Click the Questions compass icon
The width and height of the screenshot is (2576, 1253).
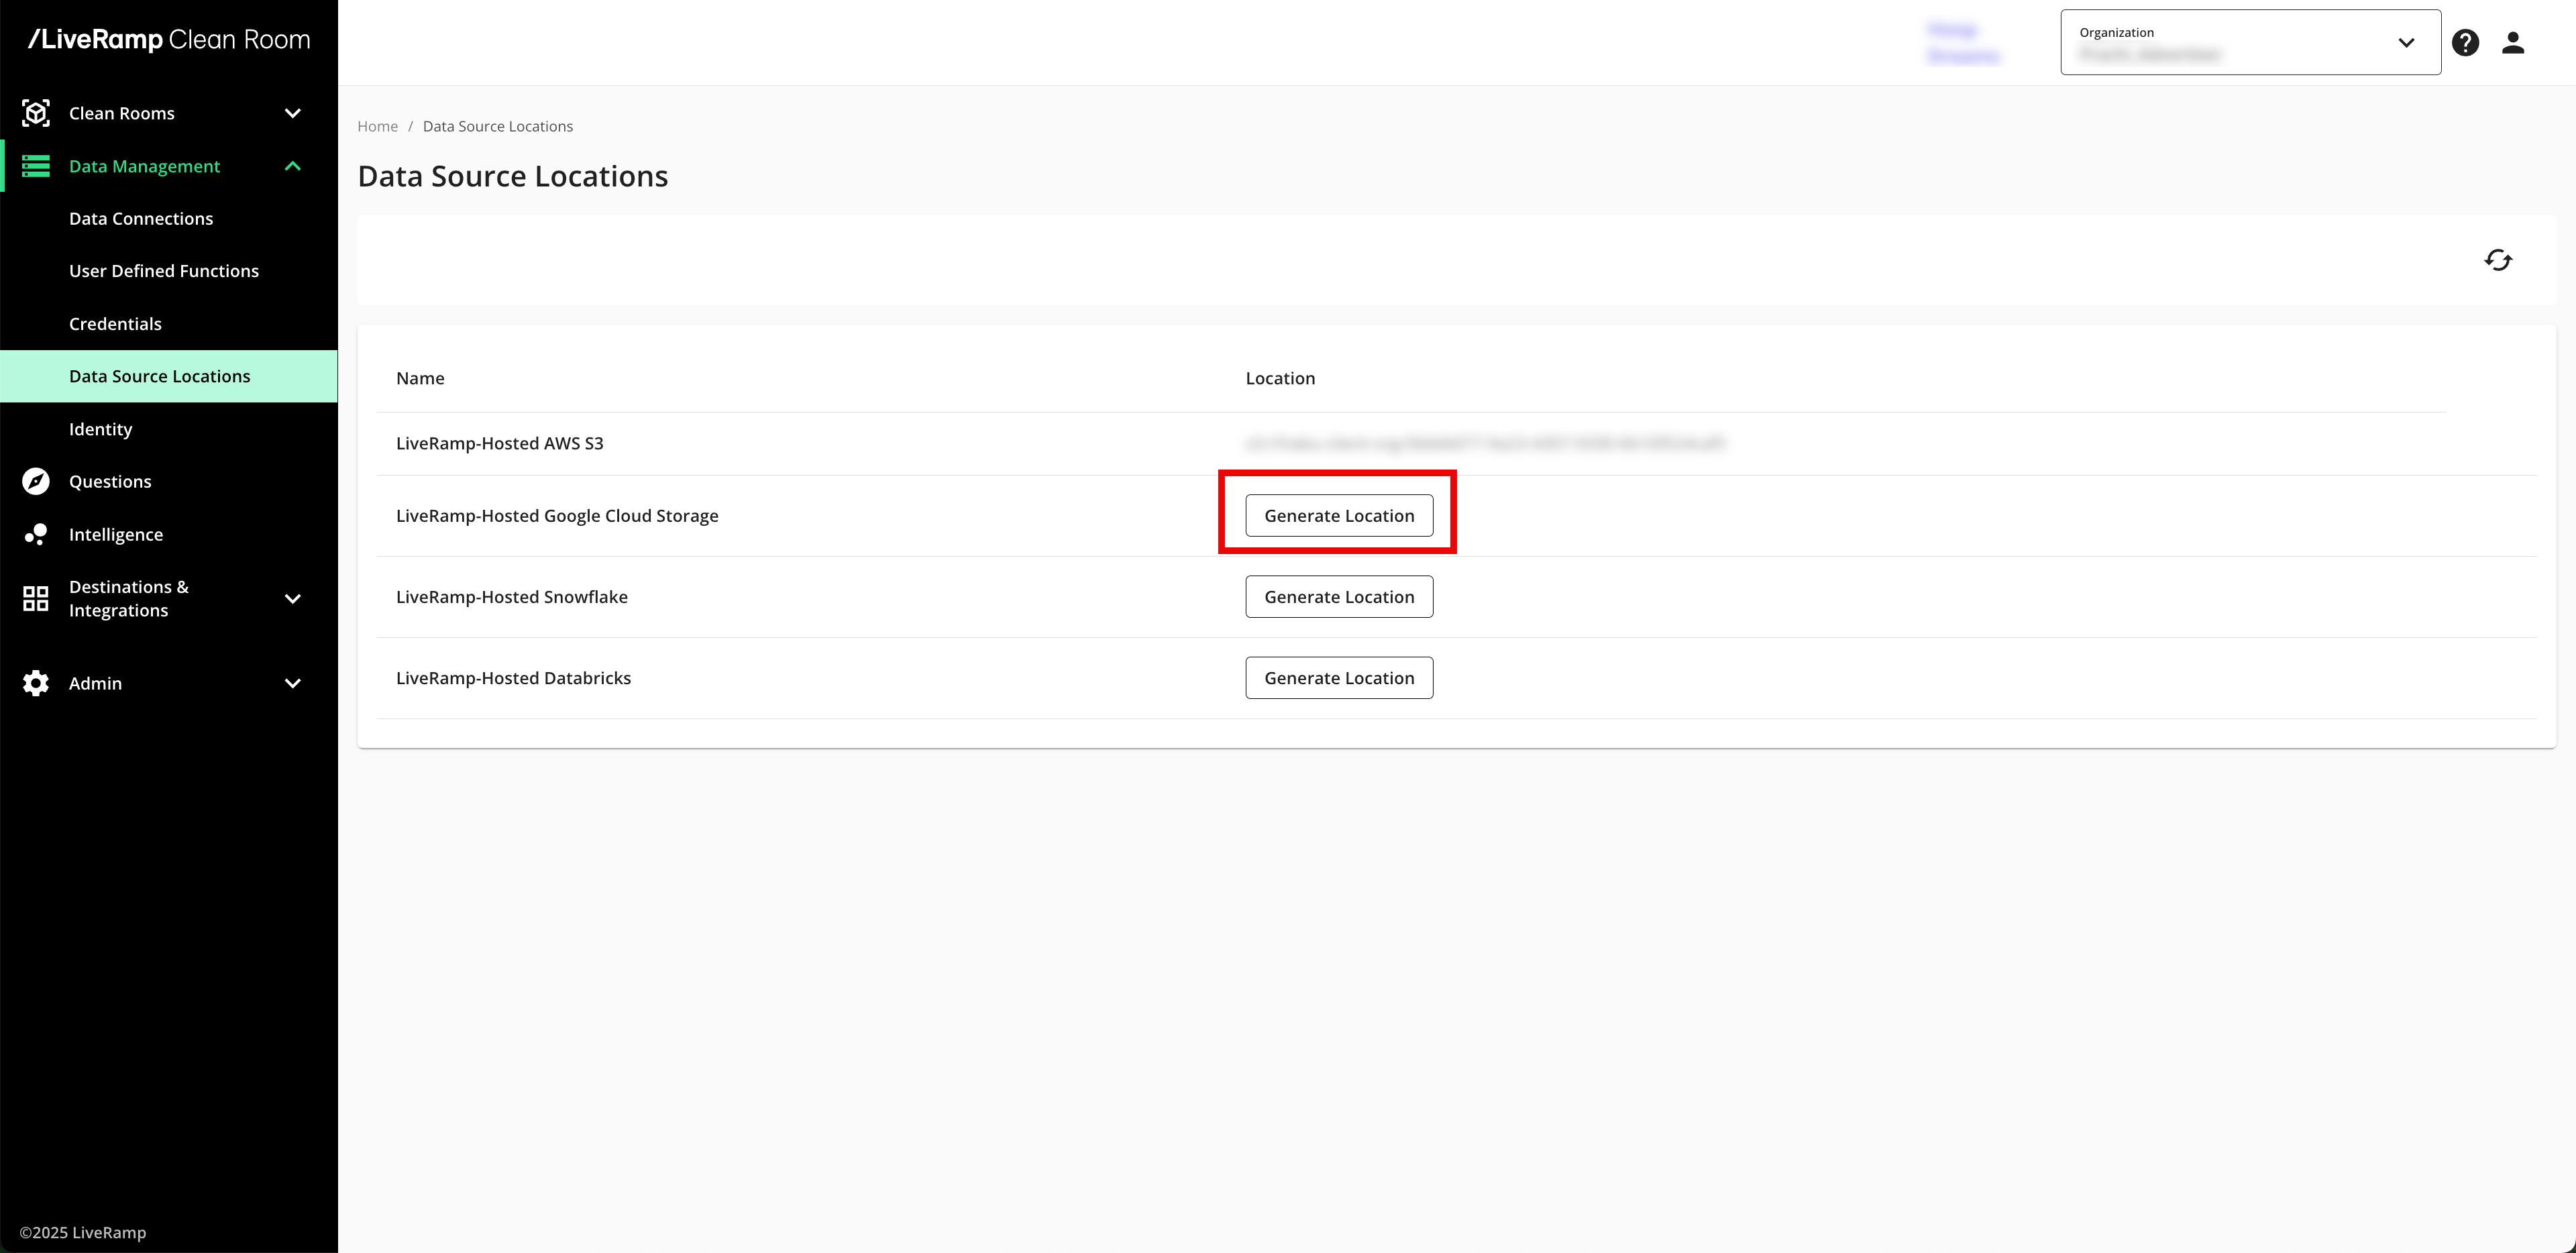[x=36, y=481]
